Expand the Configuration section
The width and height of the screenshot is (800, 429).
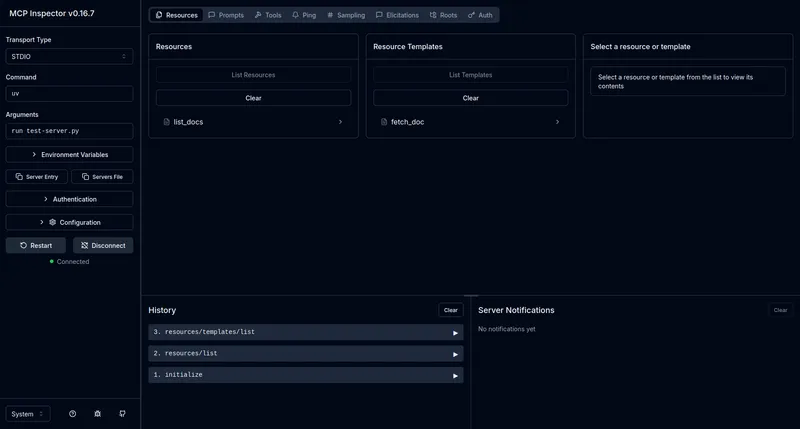pyautogui.click(x=69, y=222)
